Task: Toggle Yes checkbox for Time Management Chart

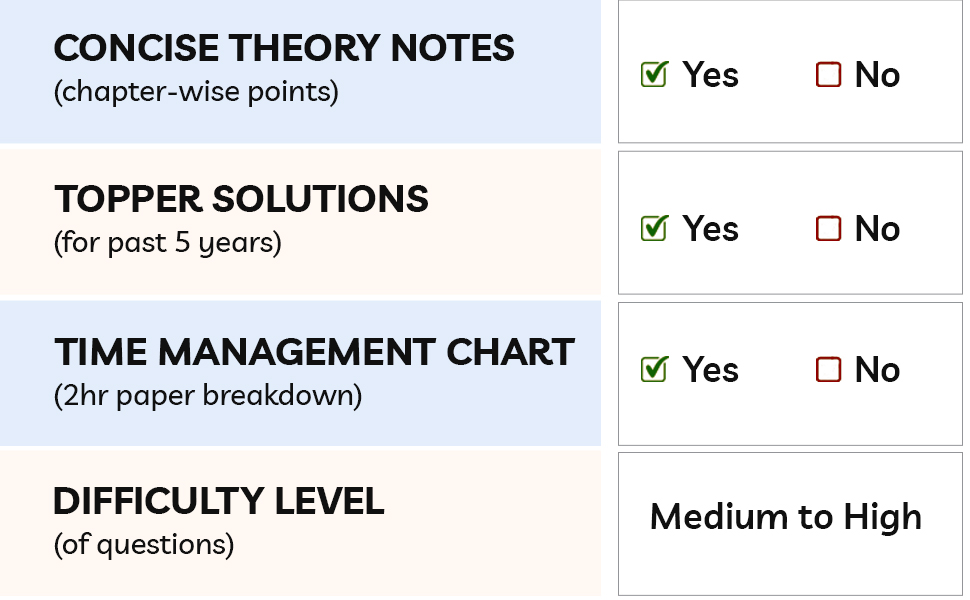Action: tap(653, 370)
